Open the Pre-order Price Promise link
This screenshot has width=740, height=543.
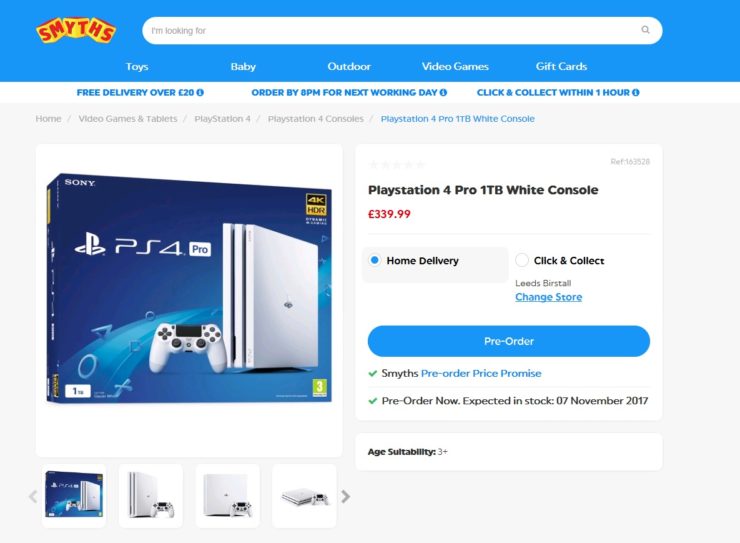(481, 373)
